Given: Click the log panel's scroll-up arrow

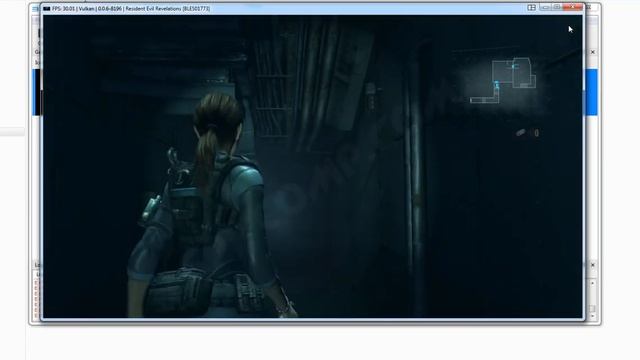Looking at the screenshot, I should (593, 283).
